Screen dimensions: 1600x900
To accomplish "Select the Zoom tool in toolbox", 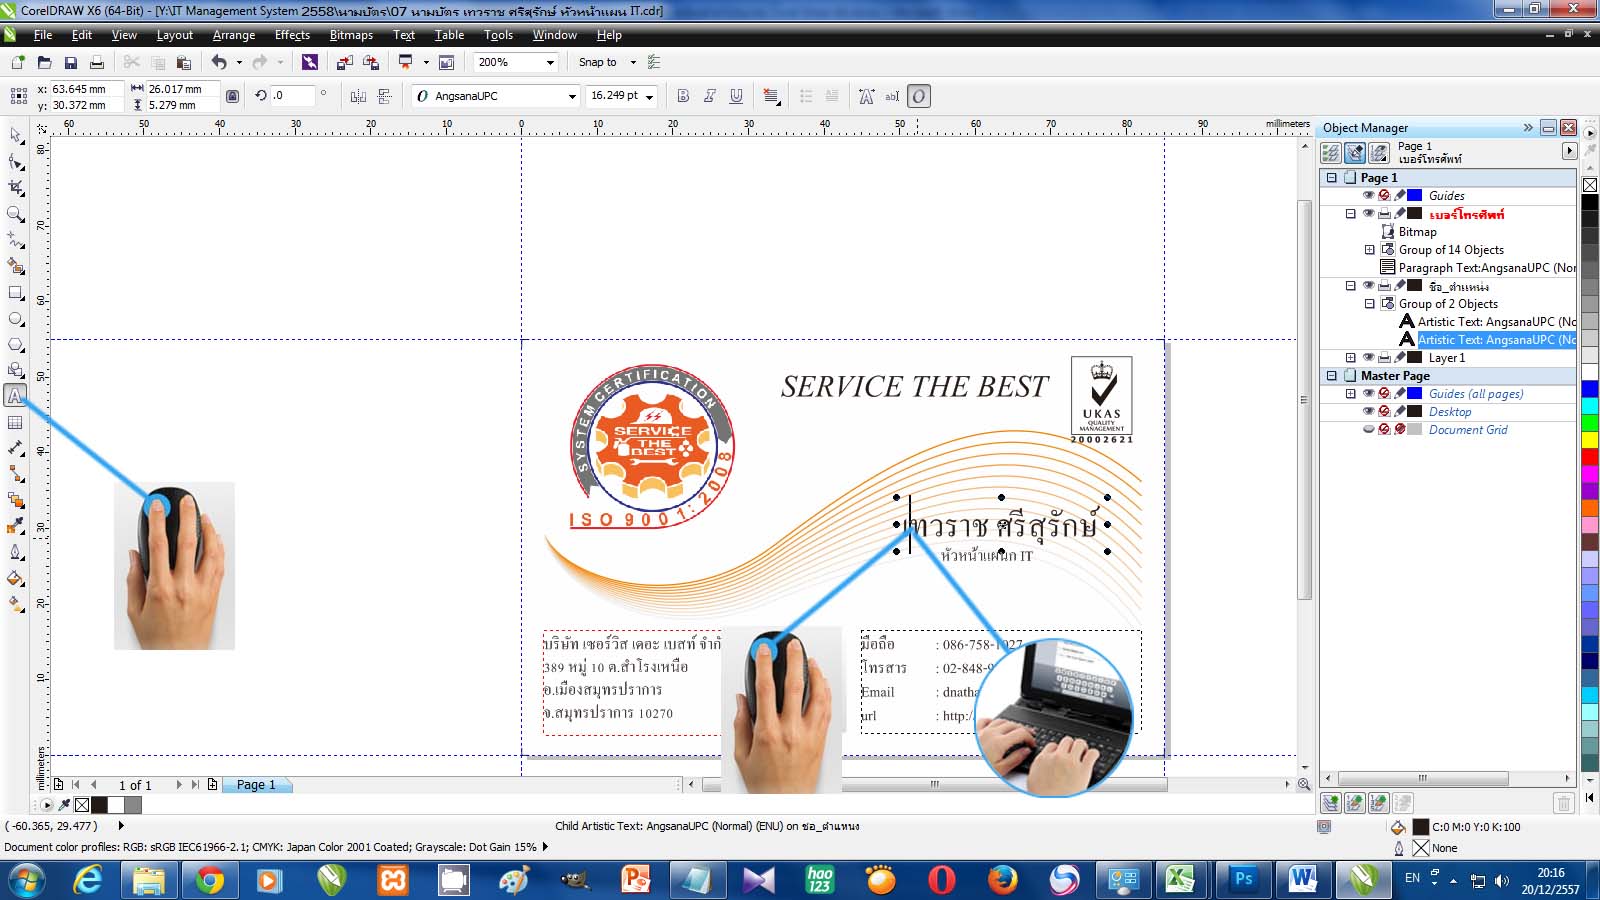I will coord(15,214).
